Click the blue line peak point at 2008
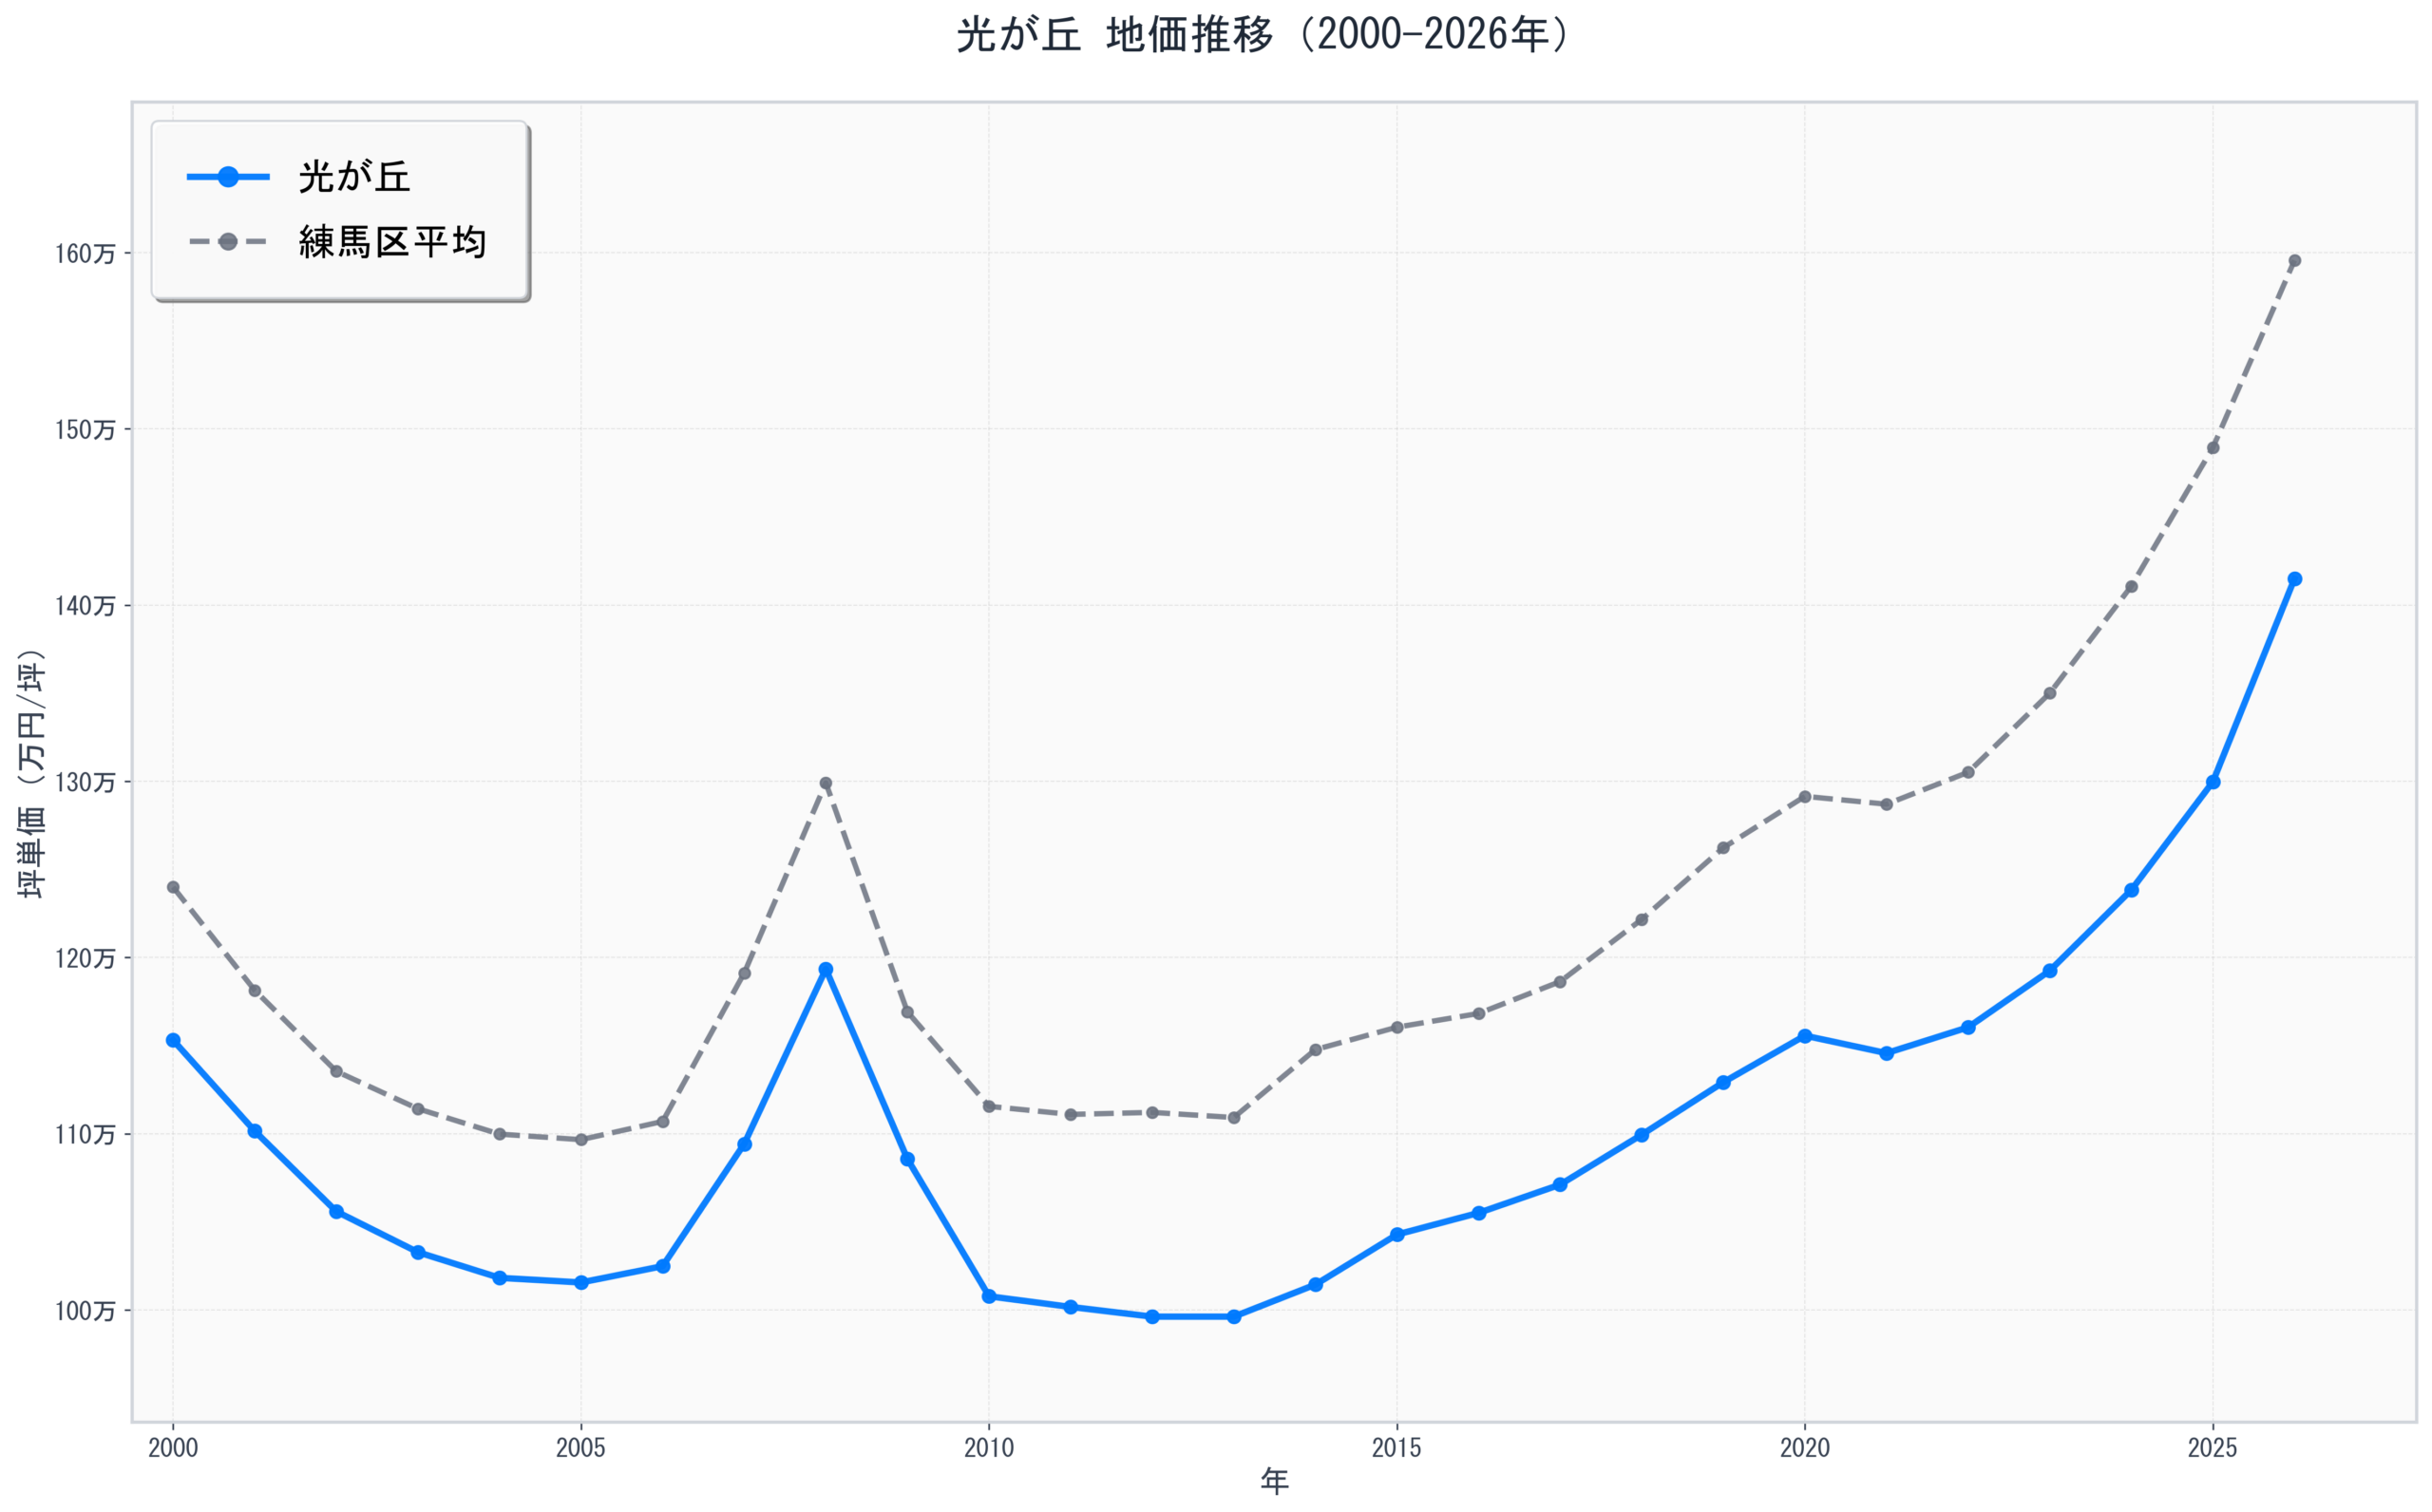 826,969
